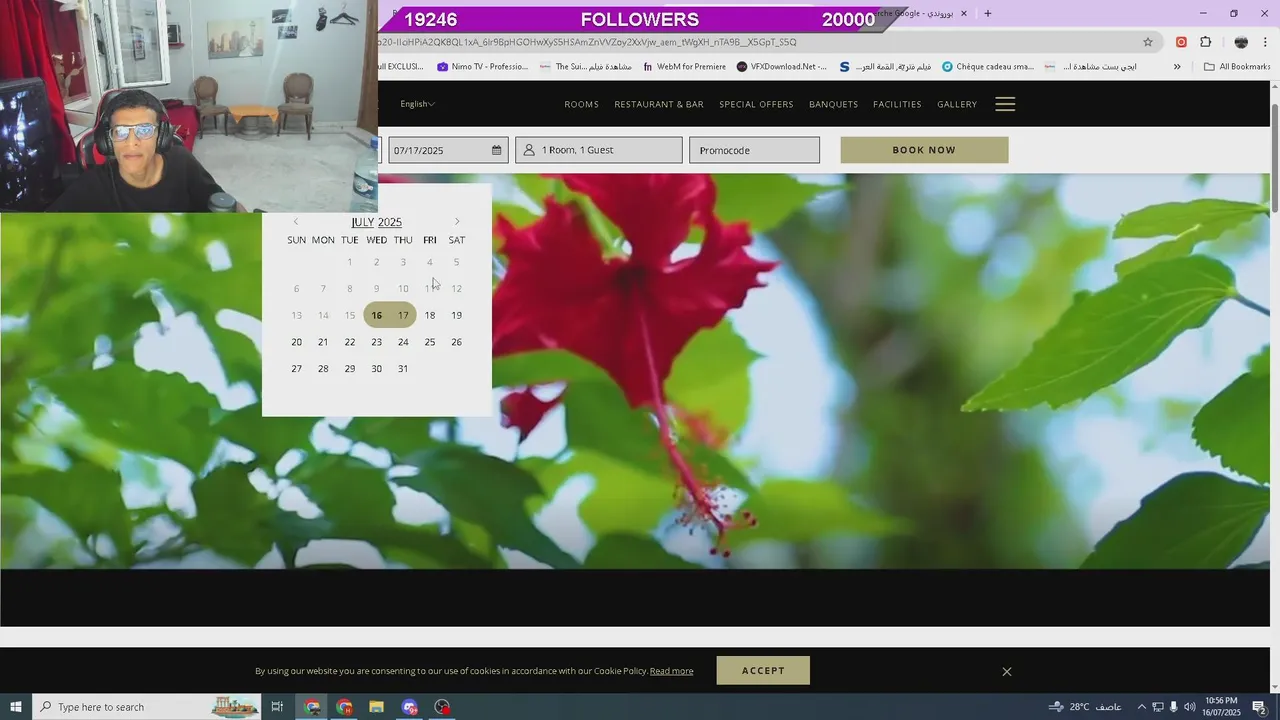Open the Windows Start menu

[15, 707]
